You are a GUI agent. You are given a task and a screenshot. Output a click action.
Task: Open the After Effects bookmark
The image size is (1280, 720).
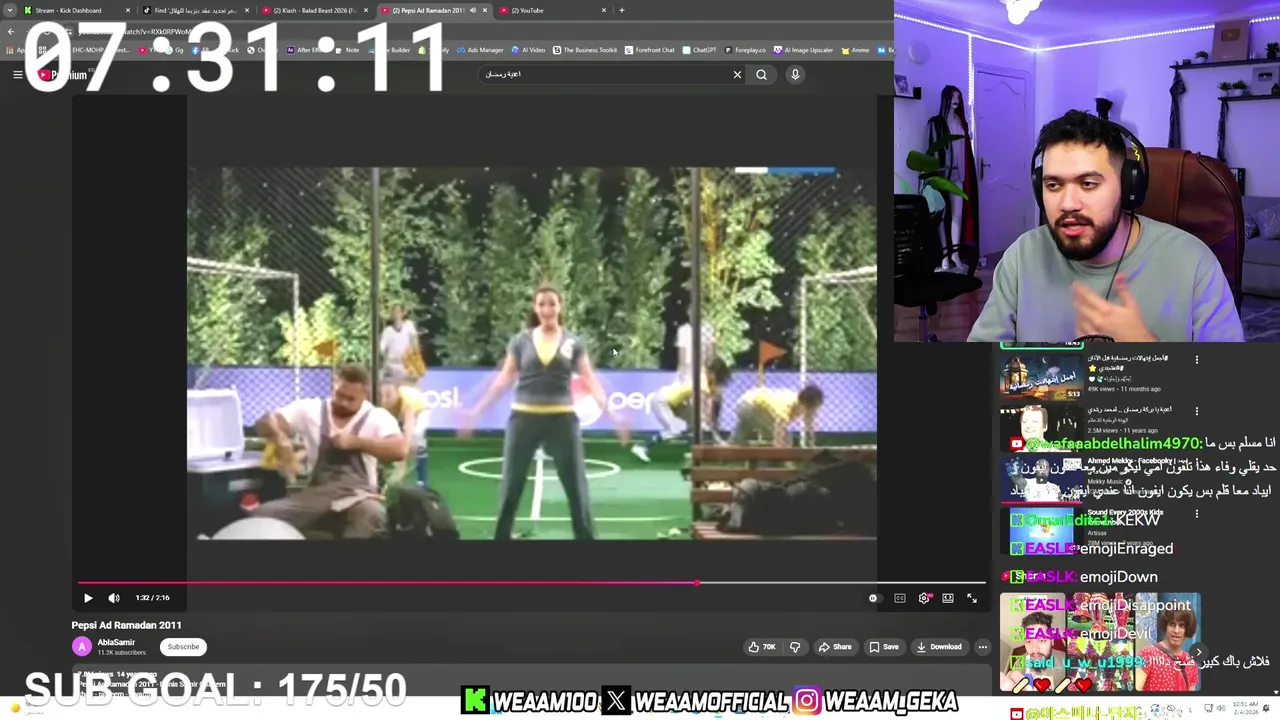(x=305, y=50)
